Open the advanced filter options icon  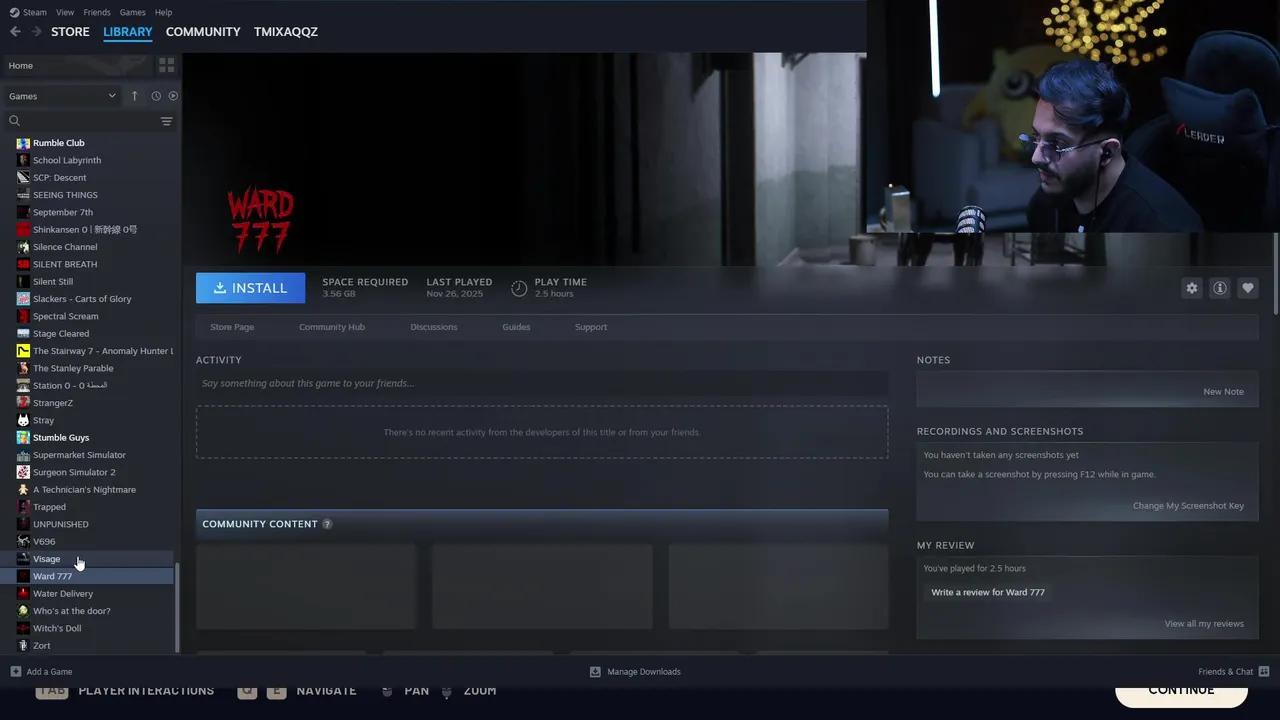(x=166, y=121)
